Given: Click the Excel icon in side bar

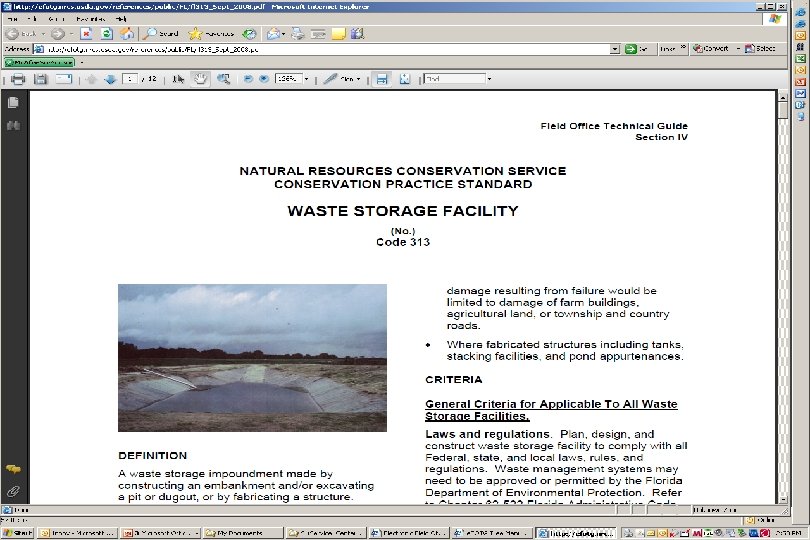Looking at the screenshot, I should (801, 58).
